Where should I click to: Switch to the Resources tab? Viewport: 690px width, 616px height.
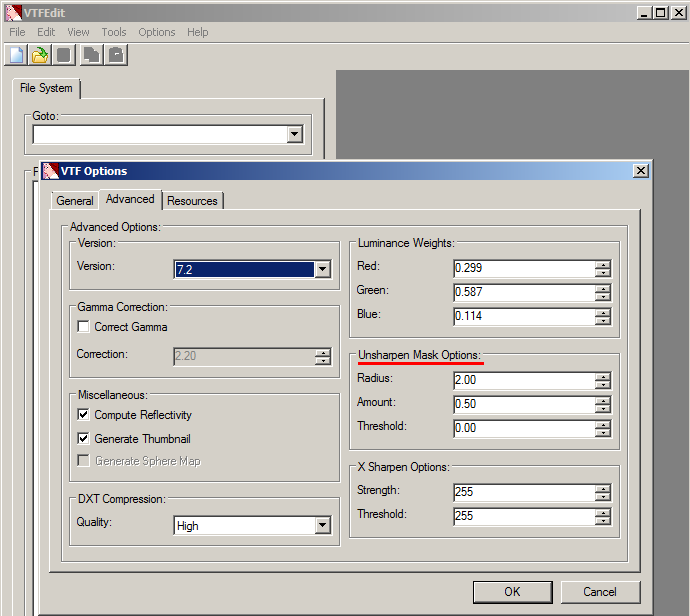click(192, 201)
